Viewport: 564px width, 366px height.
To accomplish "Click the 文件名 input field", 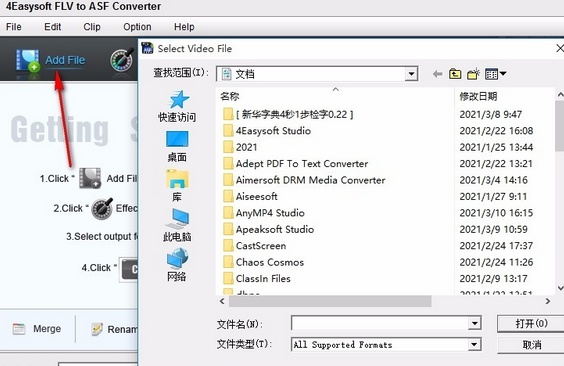I will coord(379,323).
